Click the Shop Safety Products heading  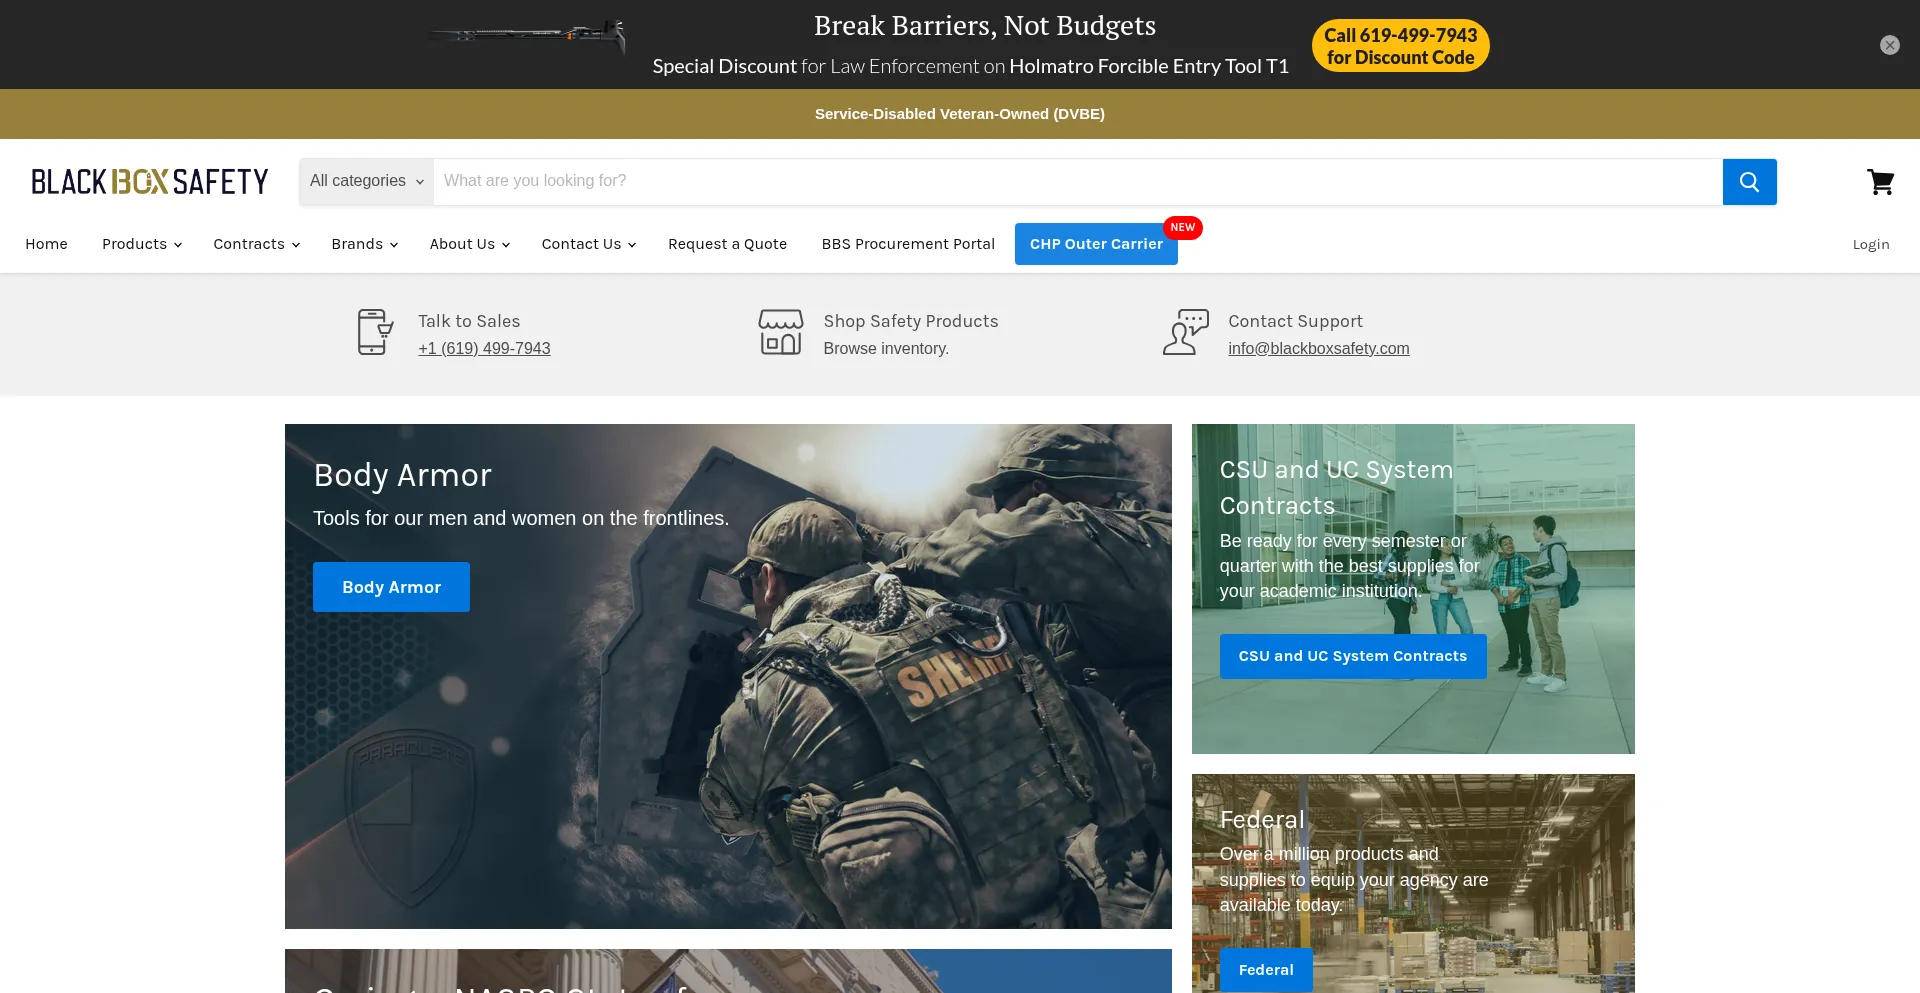point(911,321)
